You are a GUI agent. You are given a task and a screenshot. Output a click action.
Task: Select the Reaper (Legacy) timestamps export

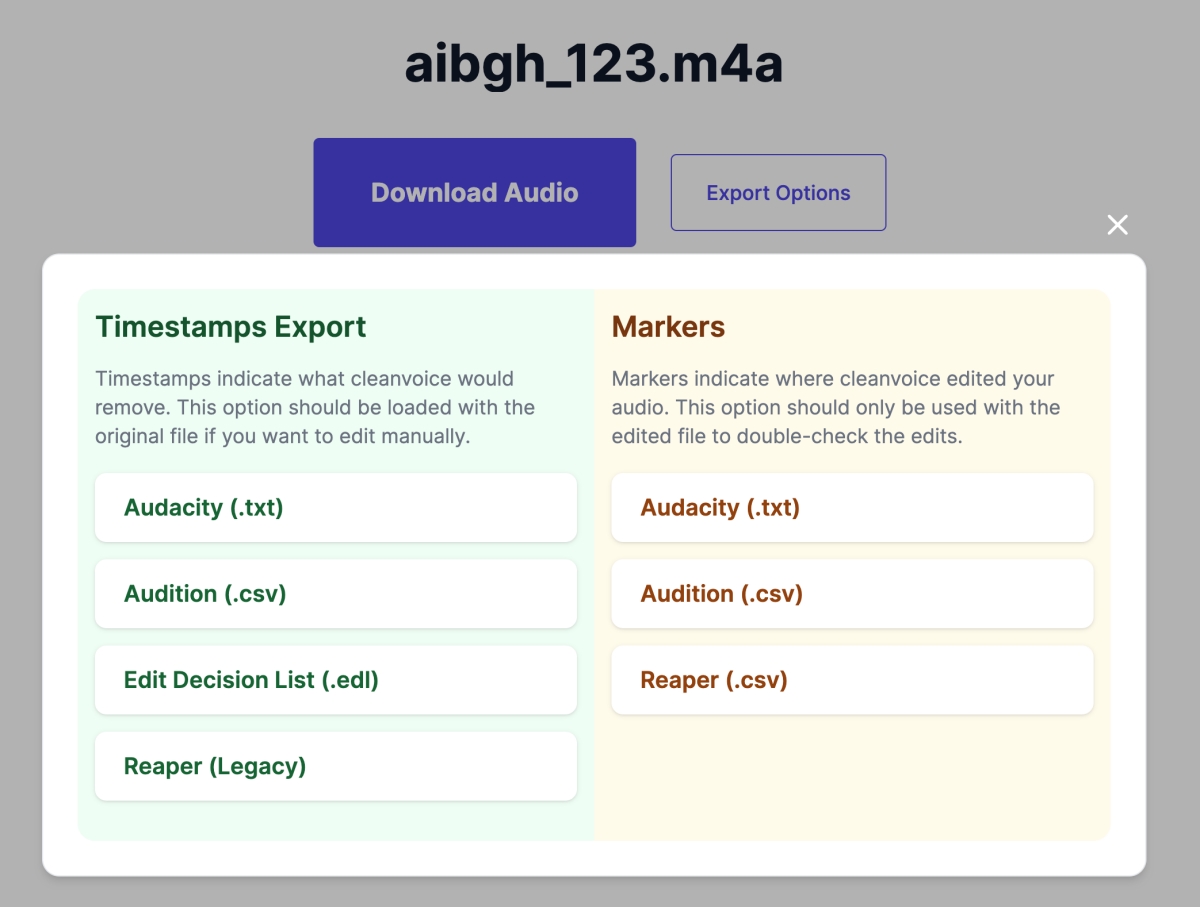coord(335,766)
